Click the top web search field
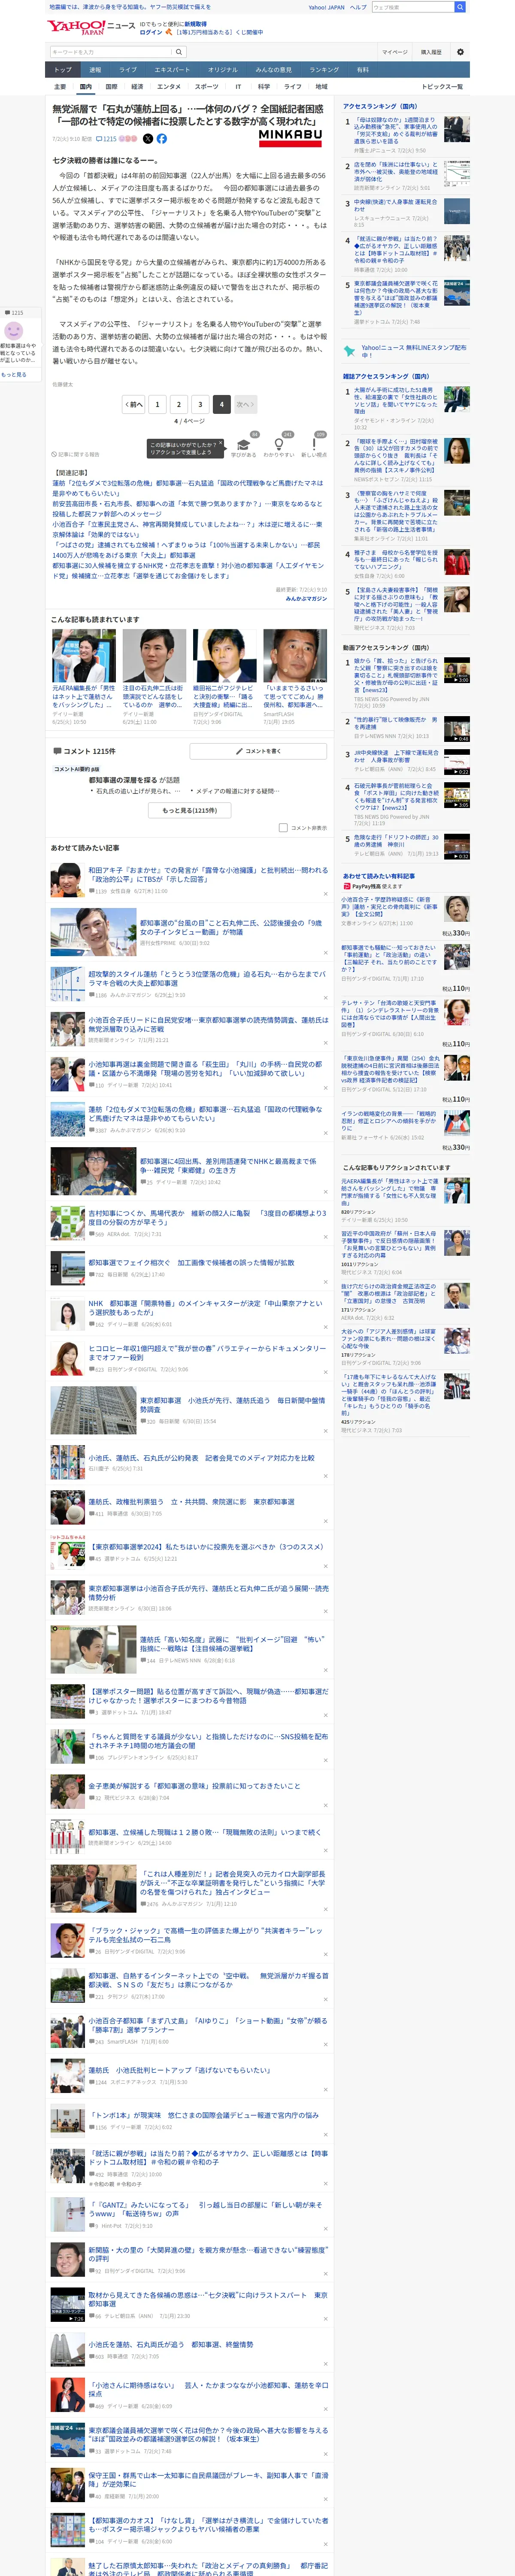 (x=412, y=7)
